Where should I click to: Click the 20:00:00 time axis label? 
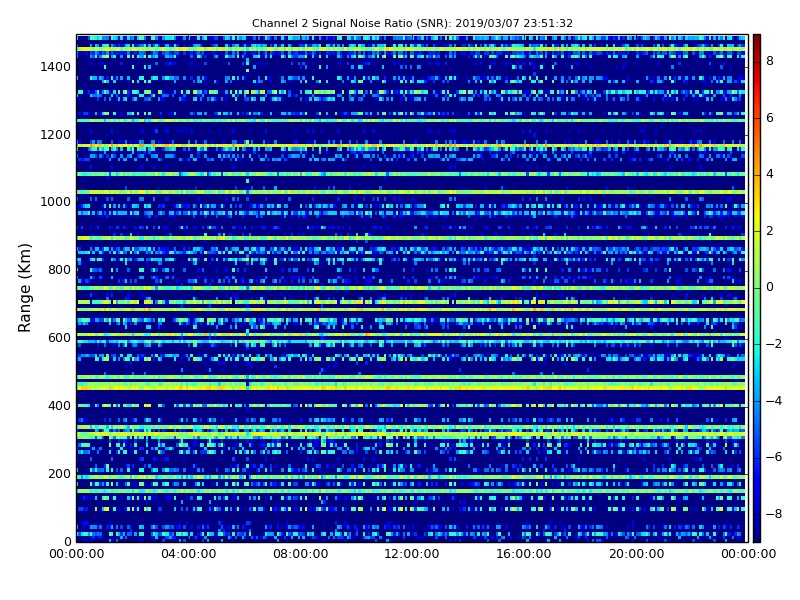[636, 554]
